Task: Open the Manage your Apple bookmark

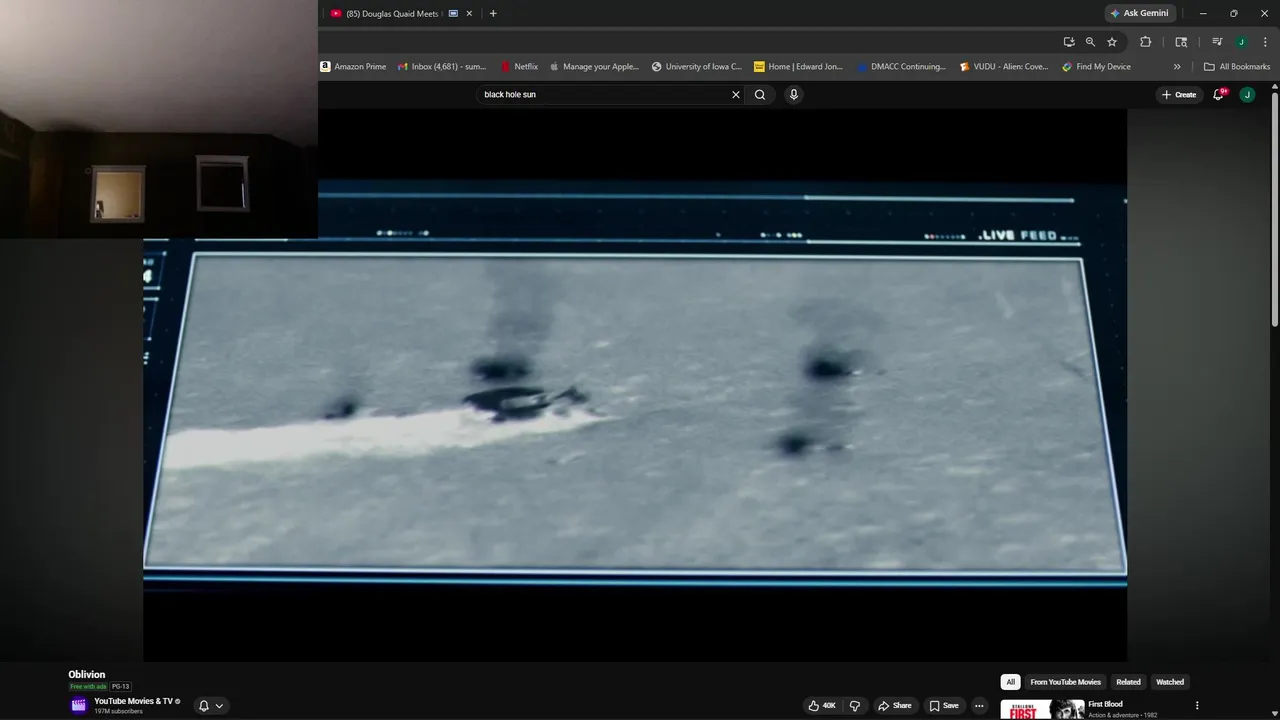Action: coord(594,67)
